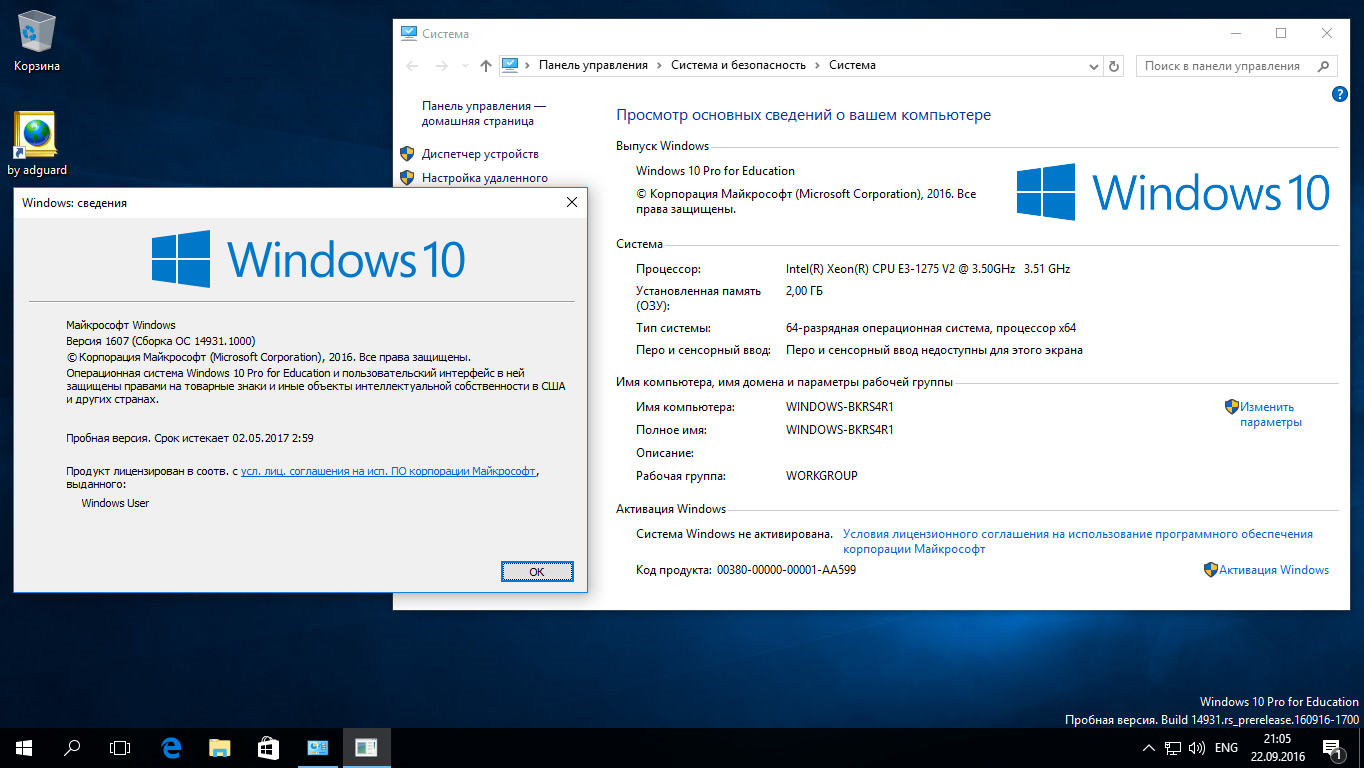Open the license terms link in the System window
The height and width of the screenshot is (768, 1364).
[x=1078, y=542]
